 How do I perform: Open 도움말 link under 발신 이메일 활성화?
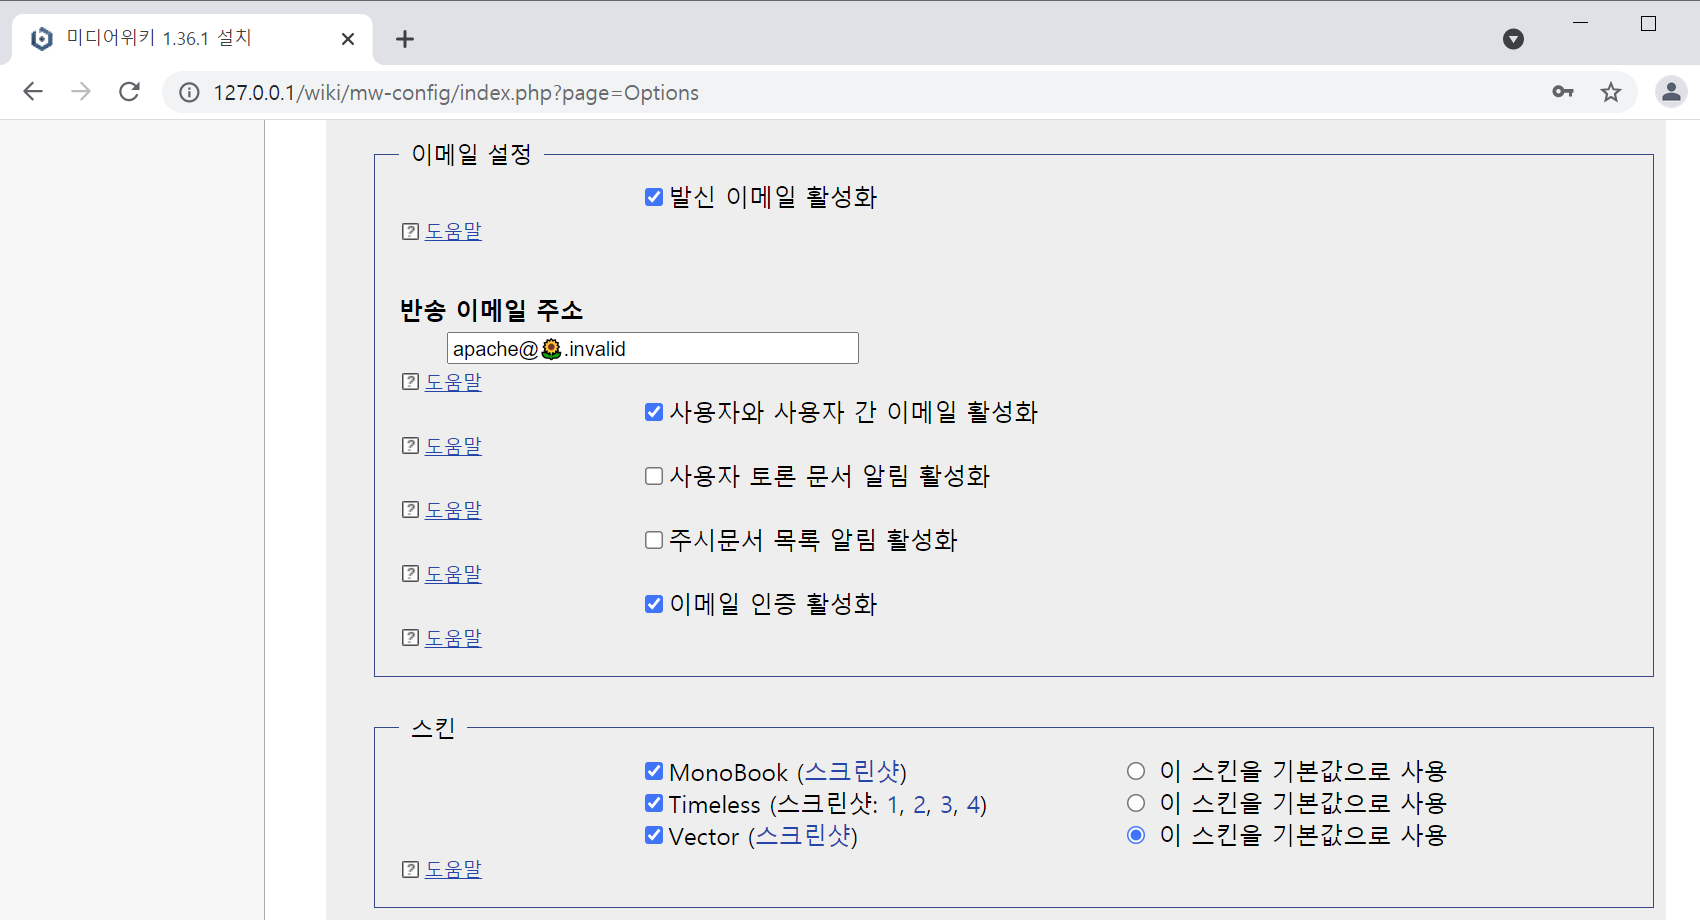point(453,231)
